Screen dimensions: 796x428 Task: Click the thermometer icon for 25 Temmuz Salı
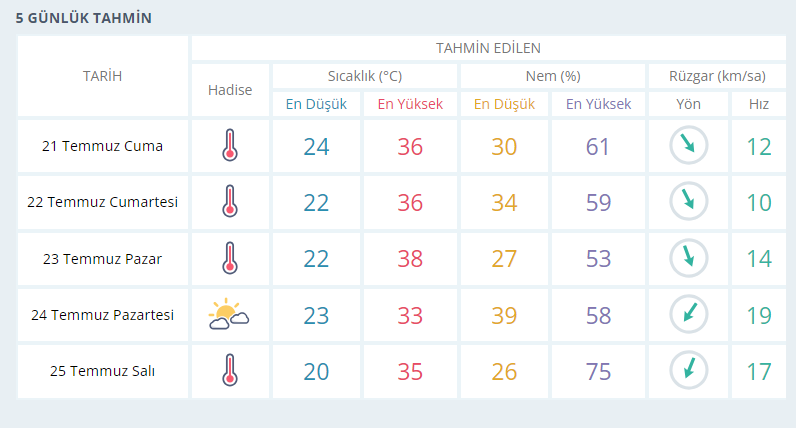click(230, 370)
